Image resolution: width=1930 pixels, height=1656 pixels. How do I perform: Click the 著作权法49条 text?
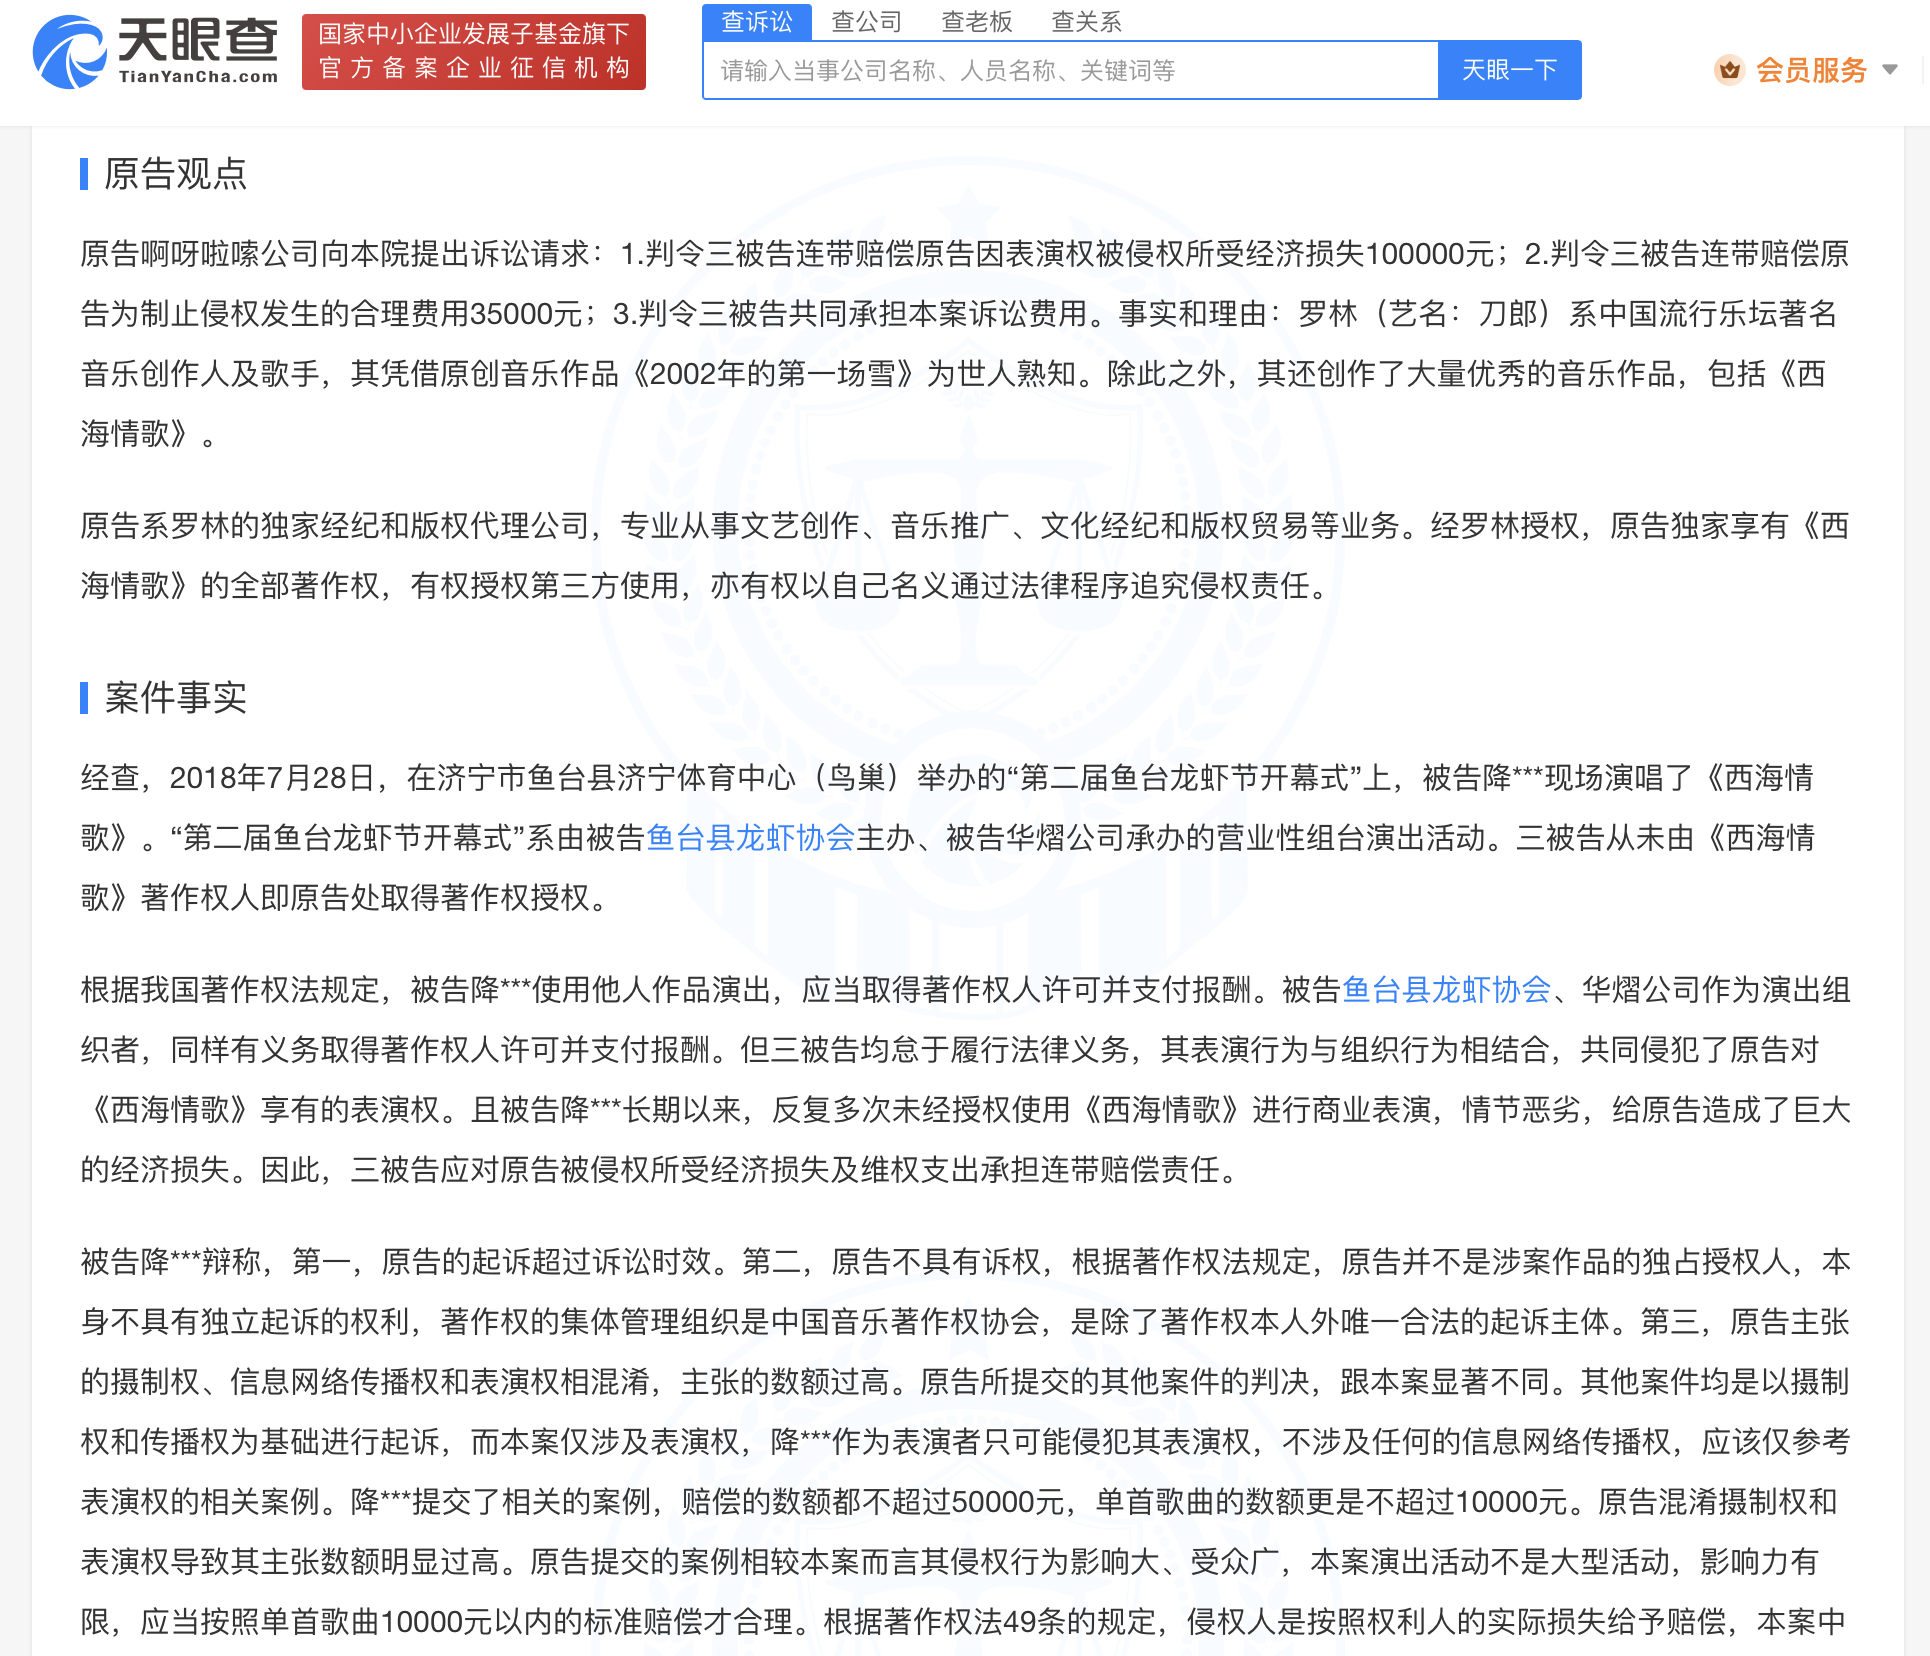coord(963,1622)
